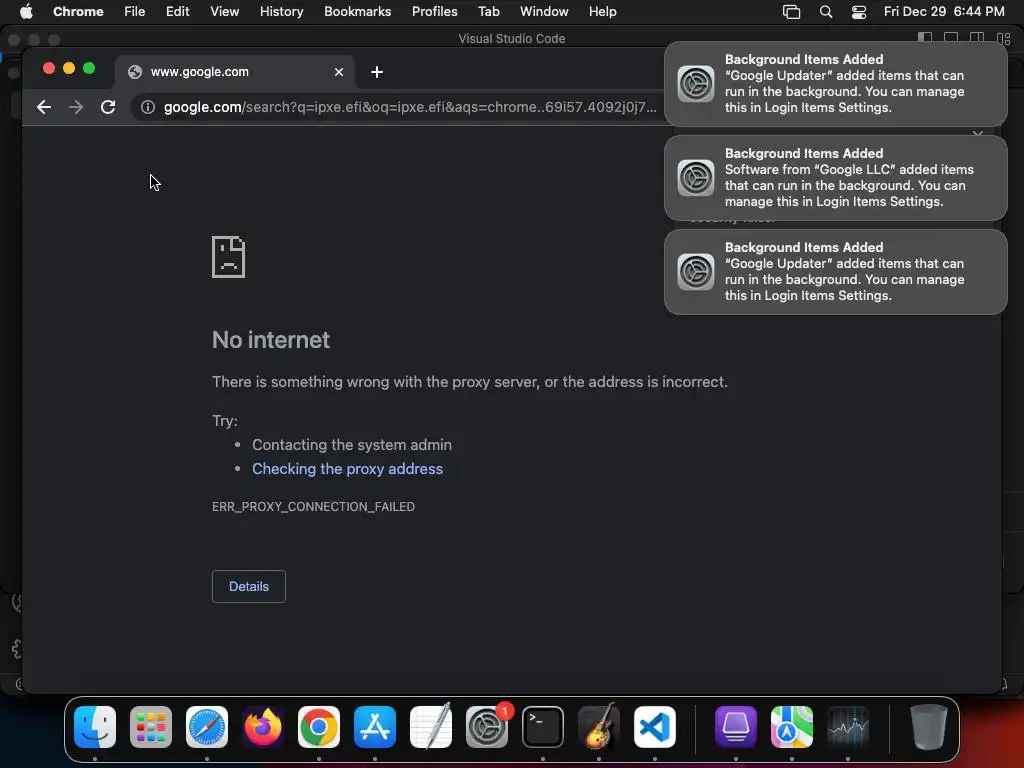This screenshot has height=768, width=1024.
Task: Launch GarageBand from the Dock
Action: [x=599, y=727]
